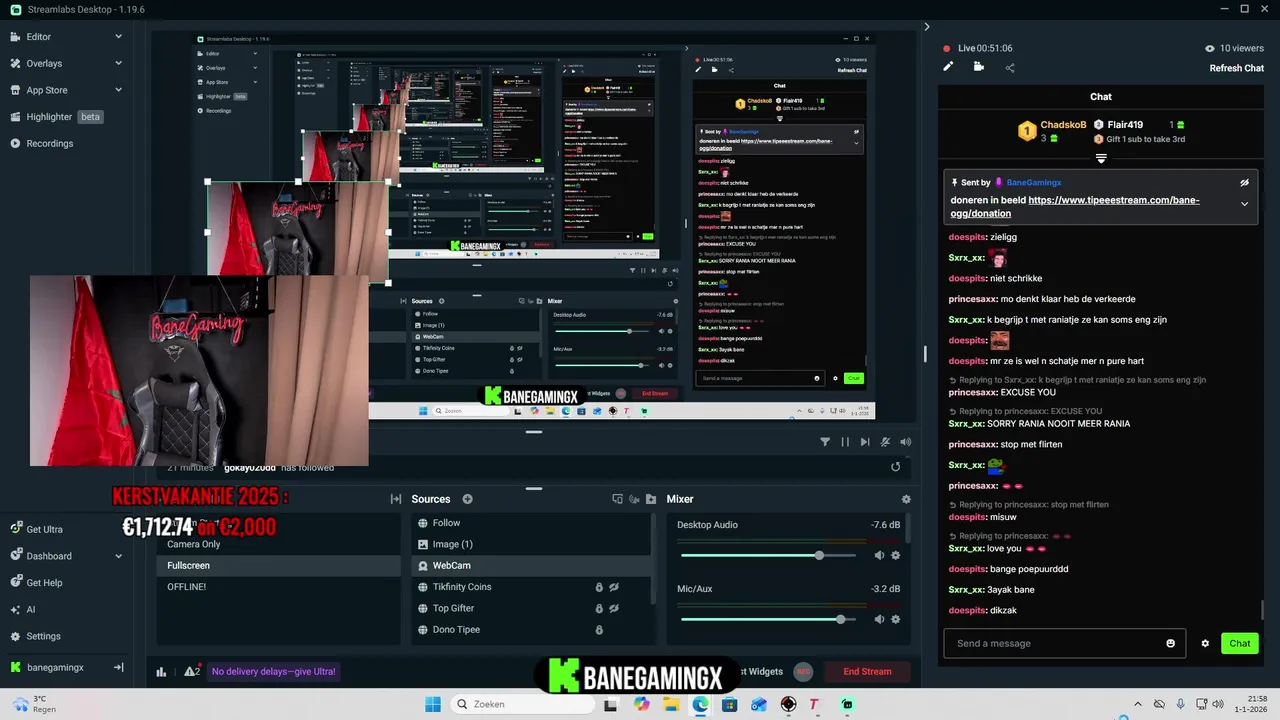Mute Desktop Audio

(x=879, y=555)
